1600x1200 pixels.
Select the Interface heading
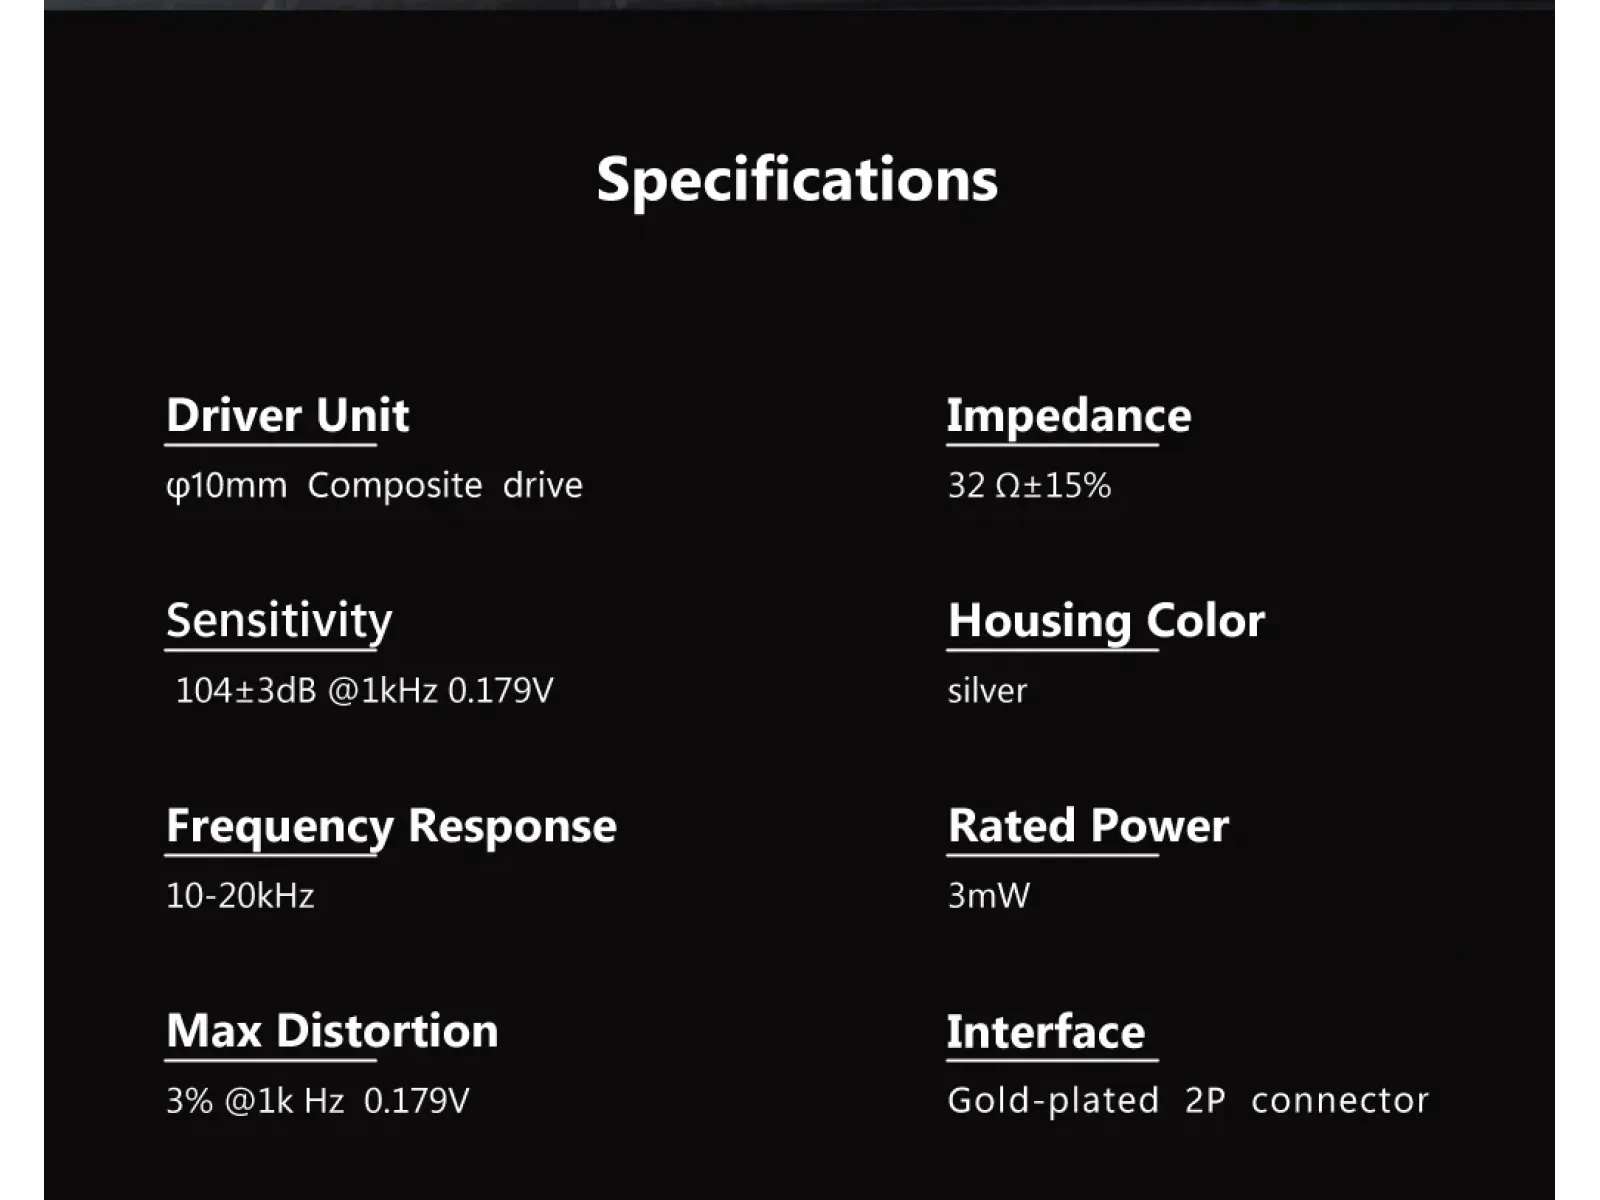(x=1046, y=1032)
